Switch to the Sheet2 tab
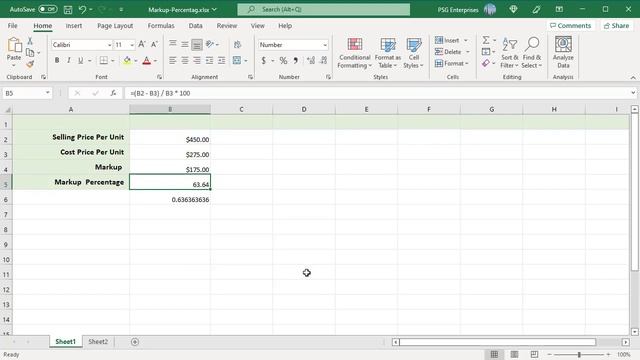Screen dimensions: 640x360 tap(98, 342)
